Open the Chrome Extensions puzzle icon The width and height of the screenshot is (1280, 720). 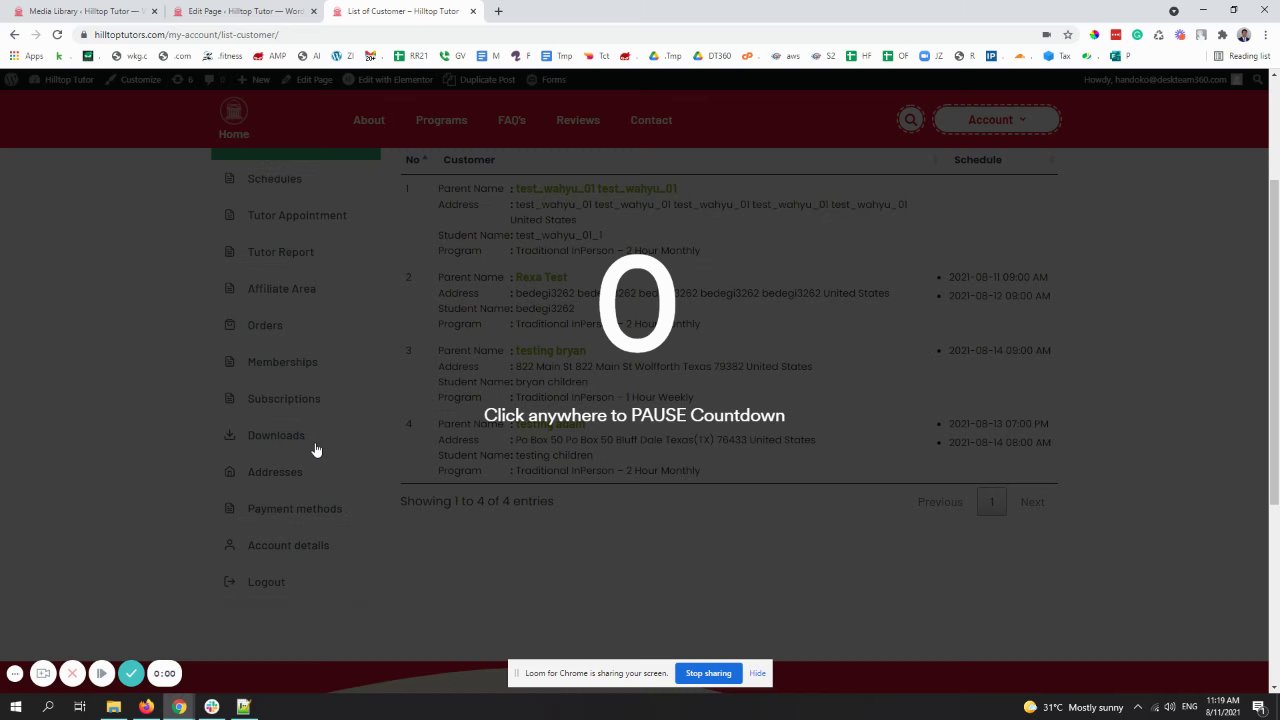1222,34
